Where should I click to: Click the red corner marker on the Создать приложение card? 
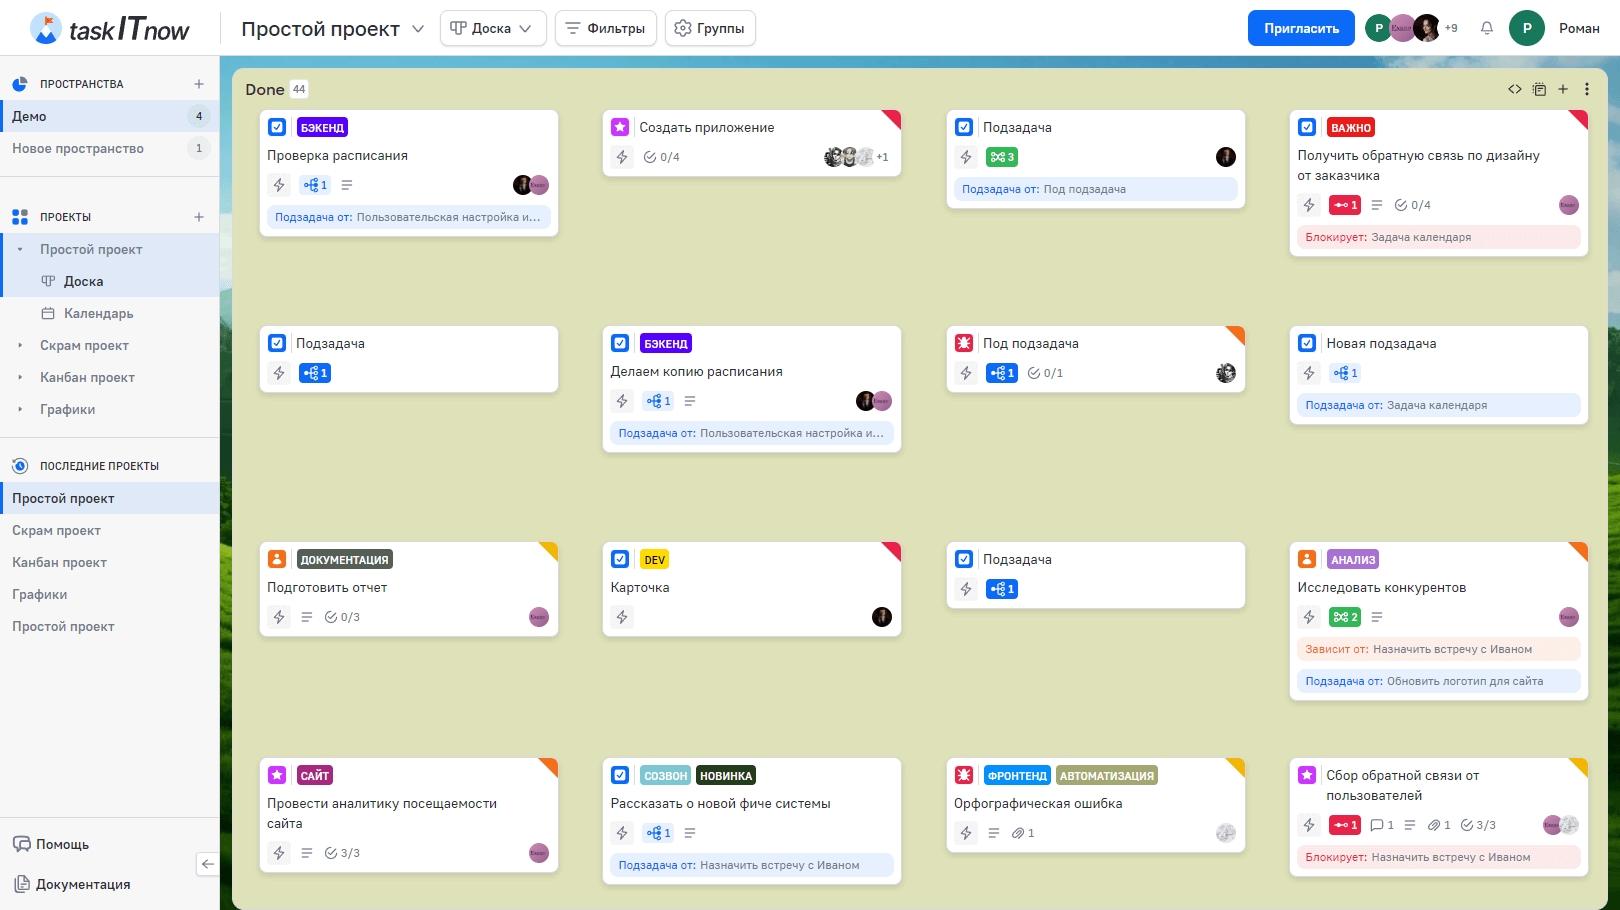(x=893, y=118)
